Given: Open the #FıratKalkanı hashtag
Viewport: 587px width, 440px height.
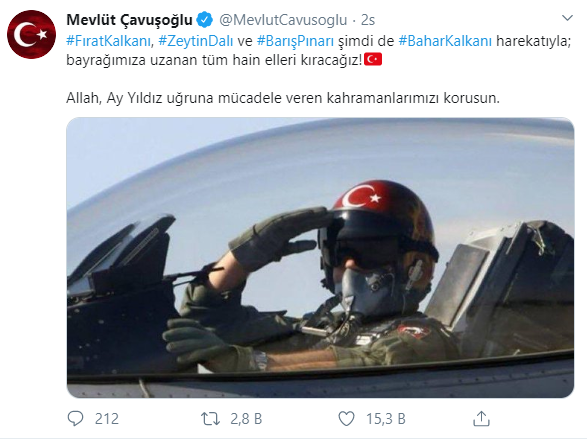Looking at the screenshot, I should point(109,41).
